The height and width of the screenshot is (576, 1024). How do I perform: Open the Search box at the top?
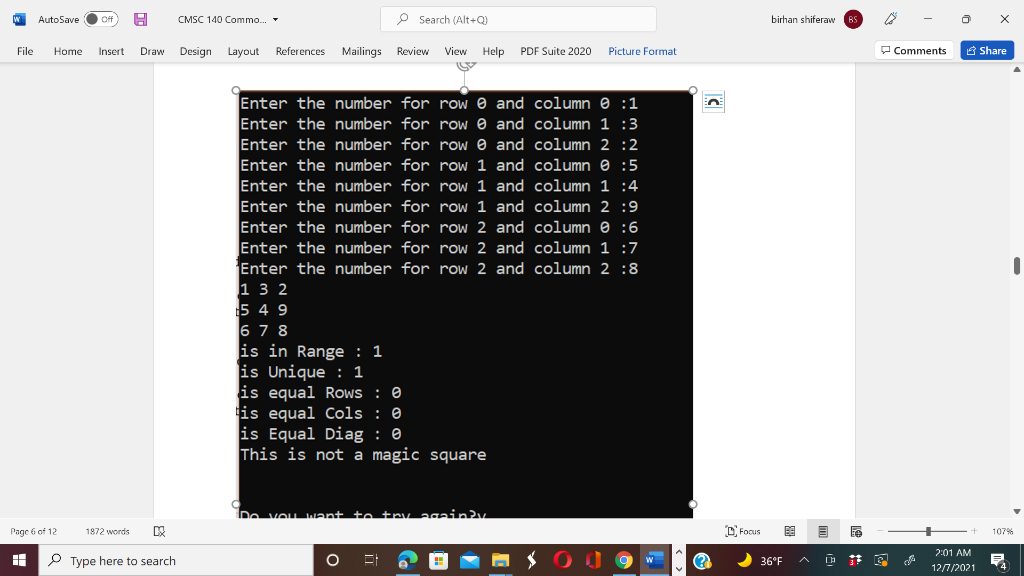pos(517,19)
